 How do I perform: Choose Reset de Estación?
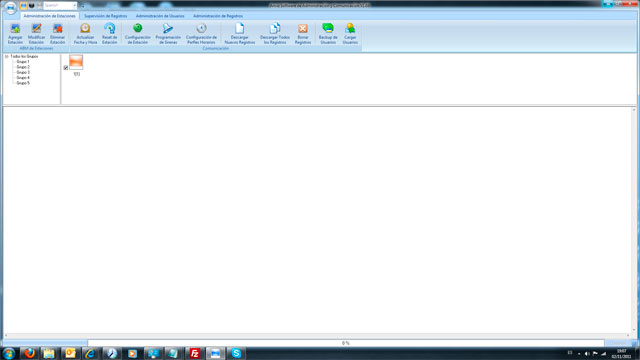point(109,33)
